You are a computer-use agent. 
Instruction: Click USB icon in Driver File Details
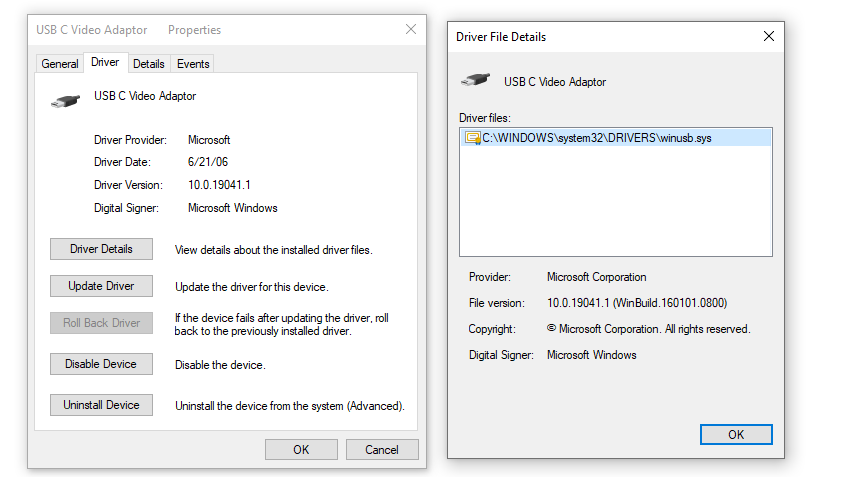coord(475,81)
